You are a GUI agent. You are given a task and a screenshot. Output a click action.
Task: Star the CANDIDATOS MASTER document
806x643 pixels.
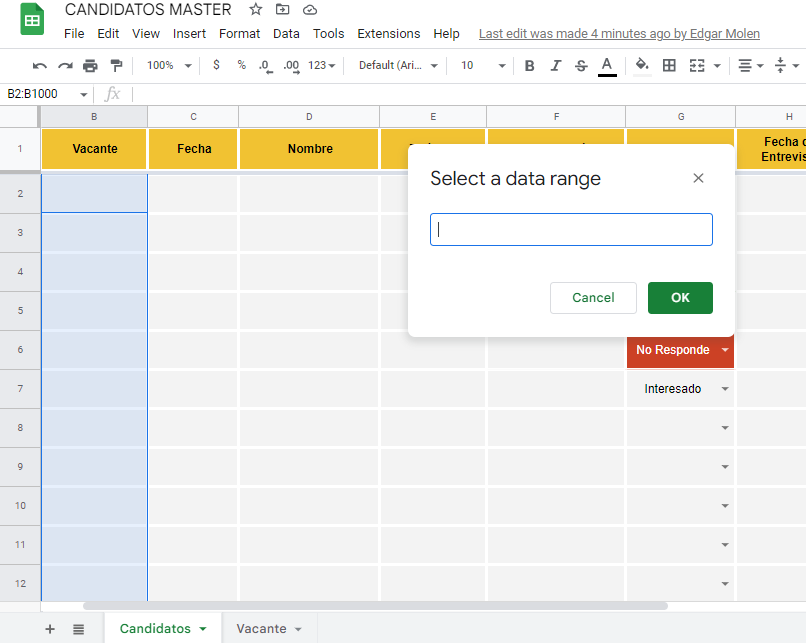pyautogui.click(x=255, y=9)
